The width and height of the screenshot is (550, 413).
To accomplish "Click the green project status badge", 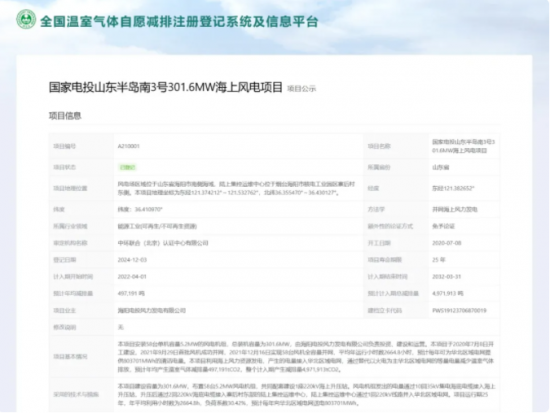I will (x=127, y=167).
